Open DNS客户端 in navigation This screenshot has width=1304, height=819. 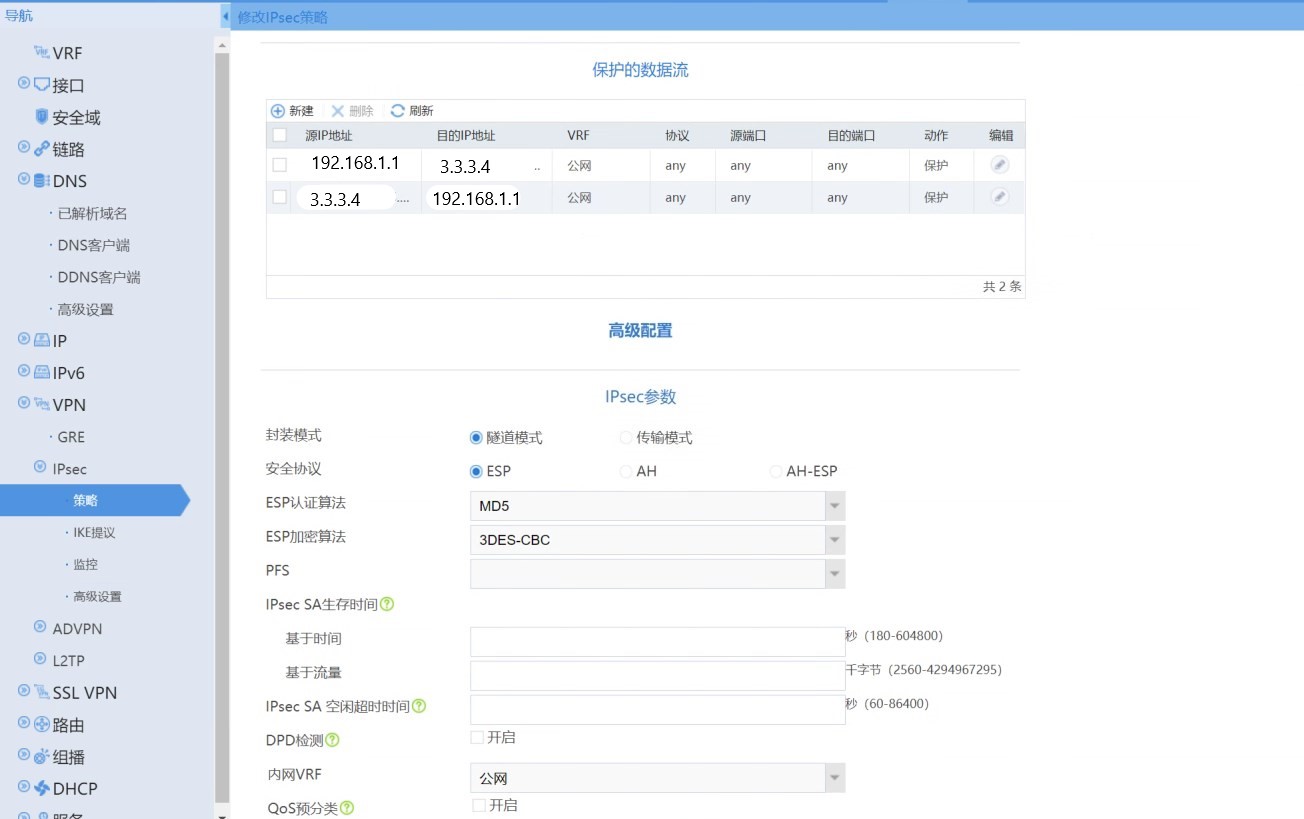pyautogui.click(x=94, y=245)
